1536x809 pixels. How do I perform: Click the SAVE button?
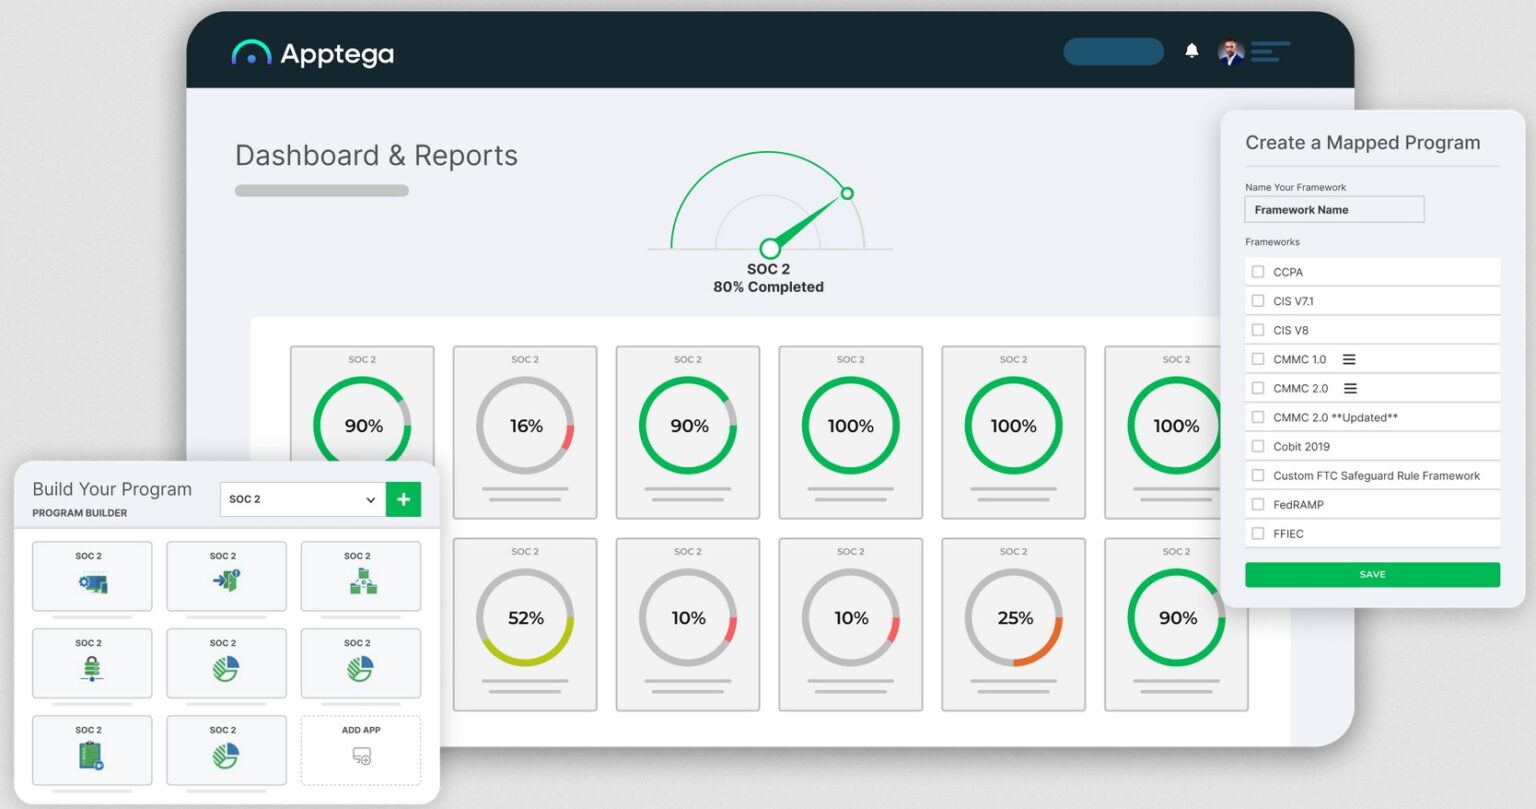(x=1371, y=574)
